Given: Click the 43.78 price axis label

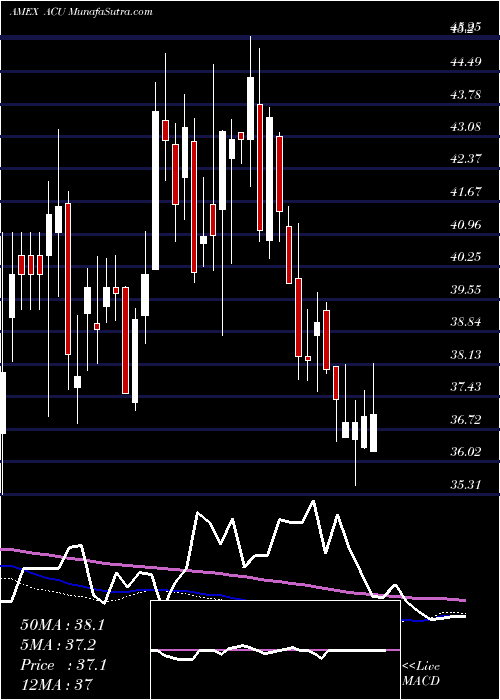Looking at the screenshot, I should point(466,94).
